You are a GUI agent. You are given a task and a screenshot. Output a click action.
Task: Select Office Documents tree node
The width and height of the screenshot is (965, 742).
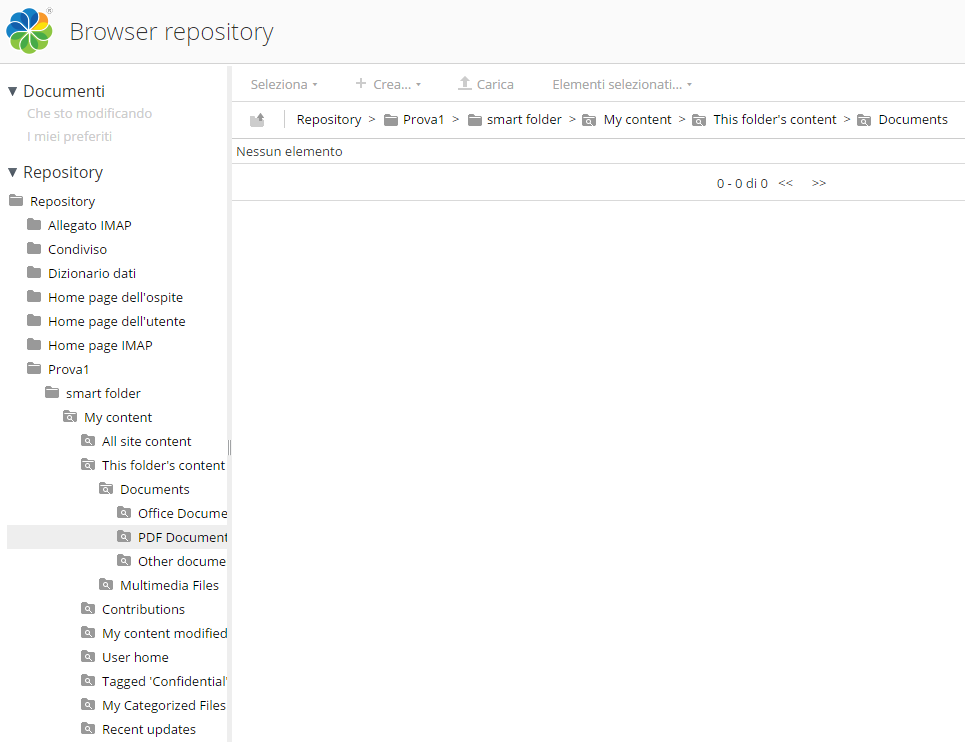coord(182,513)
